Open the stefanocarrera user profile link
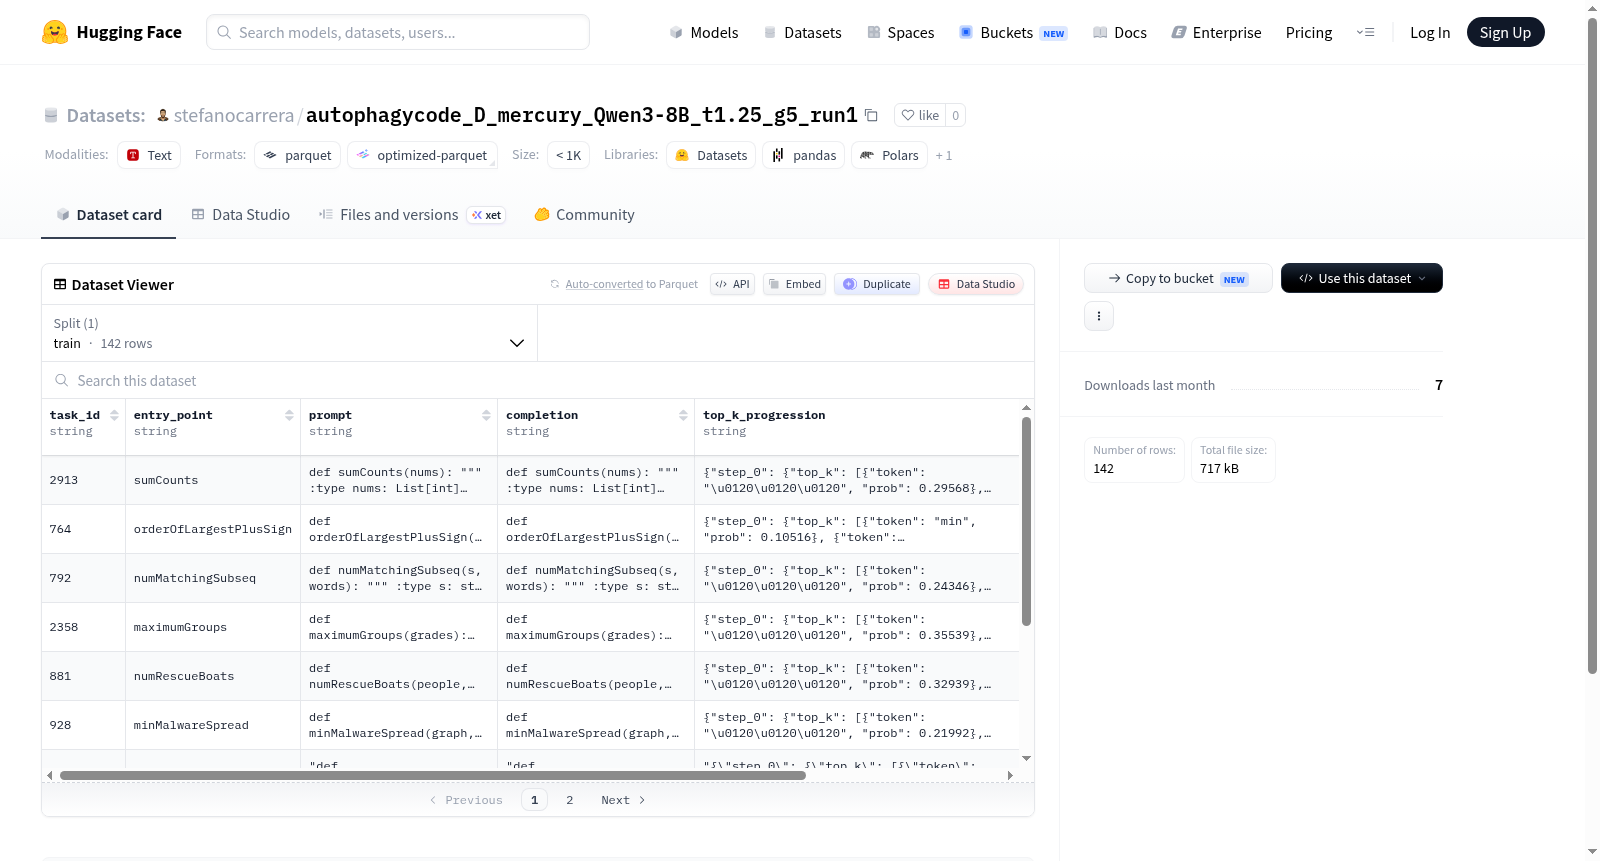This screenshot has height=861, width=1600. pyautogui.click(x=234, y=115)
